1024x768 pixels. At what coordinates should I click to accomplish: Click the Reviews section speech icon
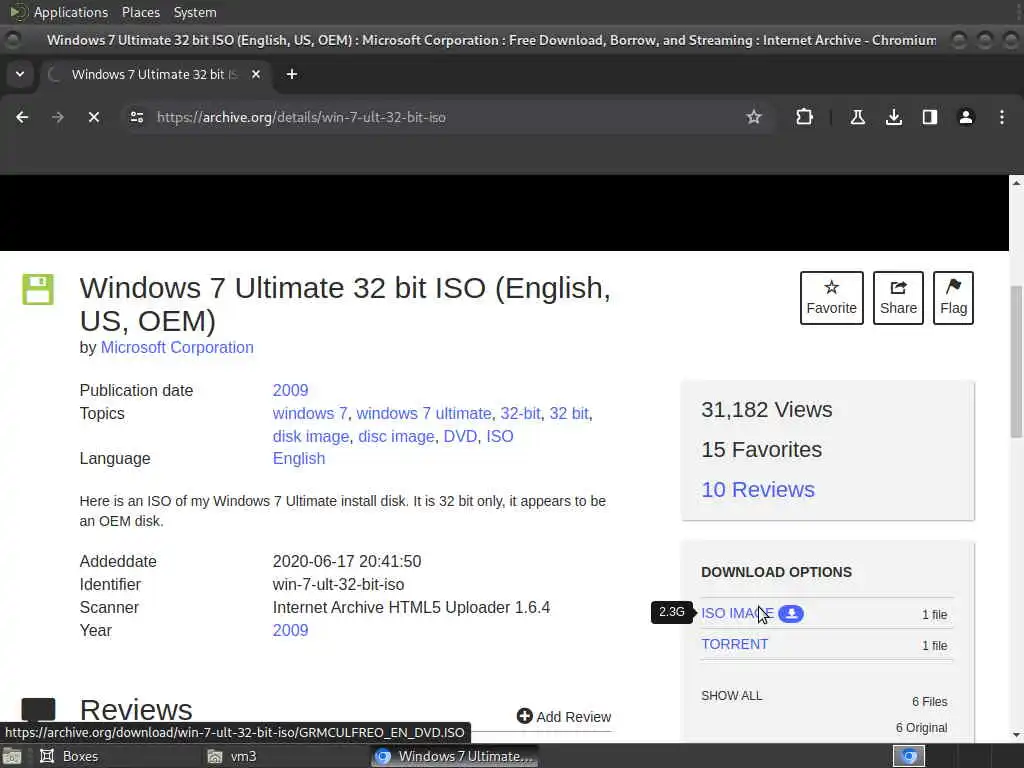coord(39,710)
